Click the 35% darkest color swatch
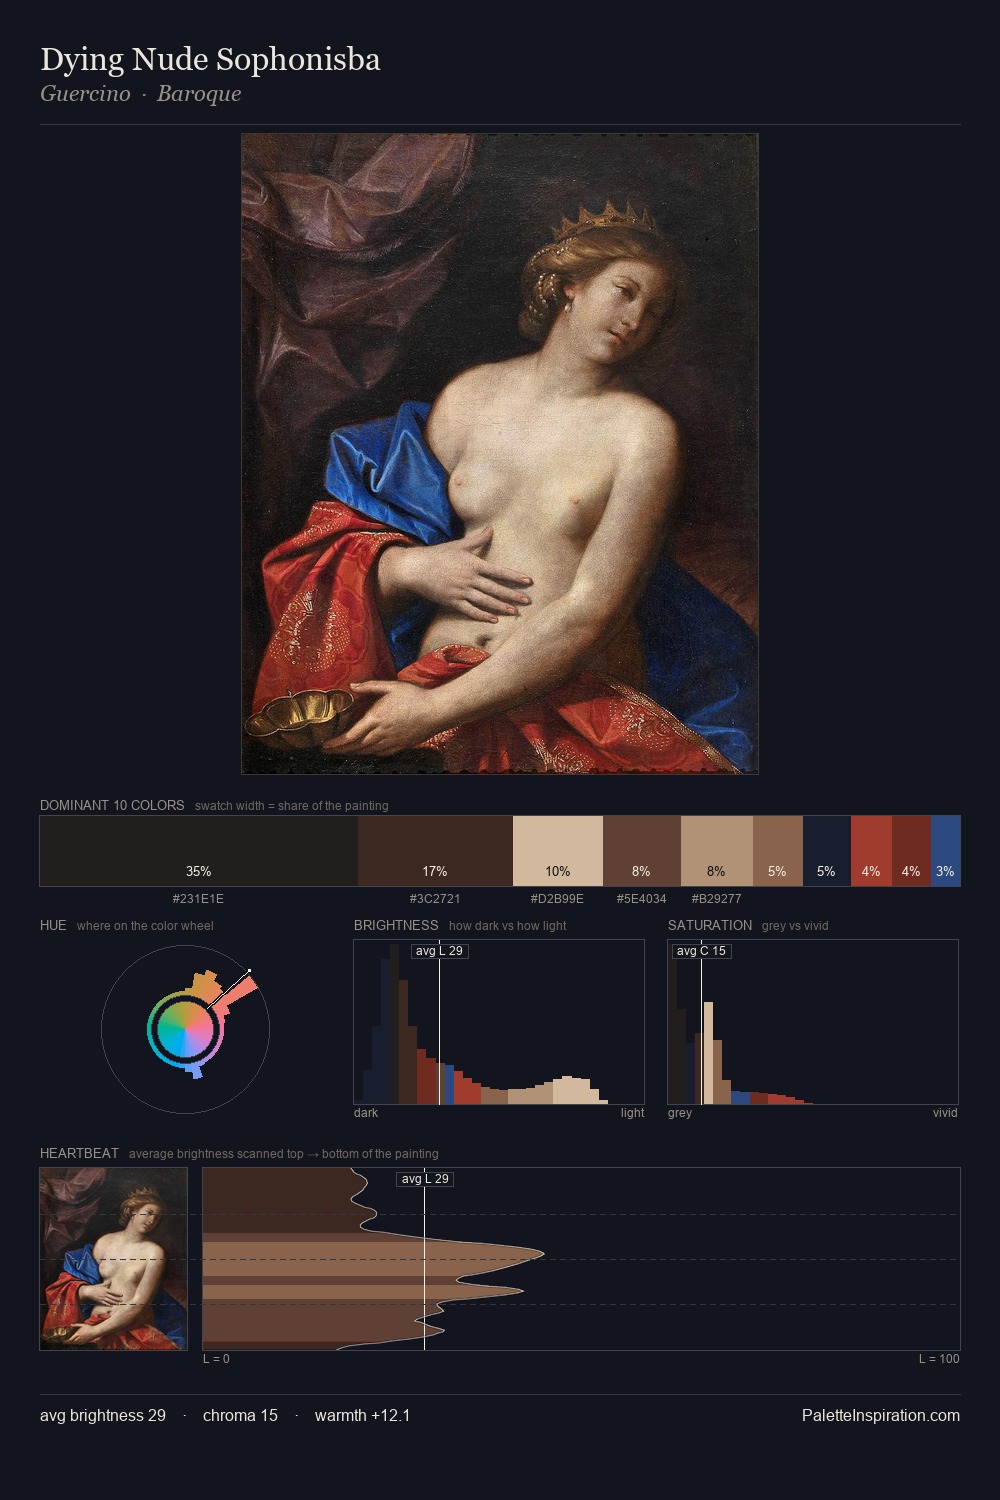The width and height of the screenshot is (1000, 1500). (x=199, y=851)
